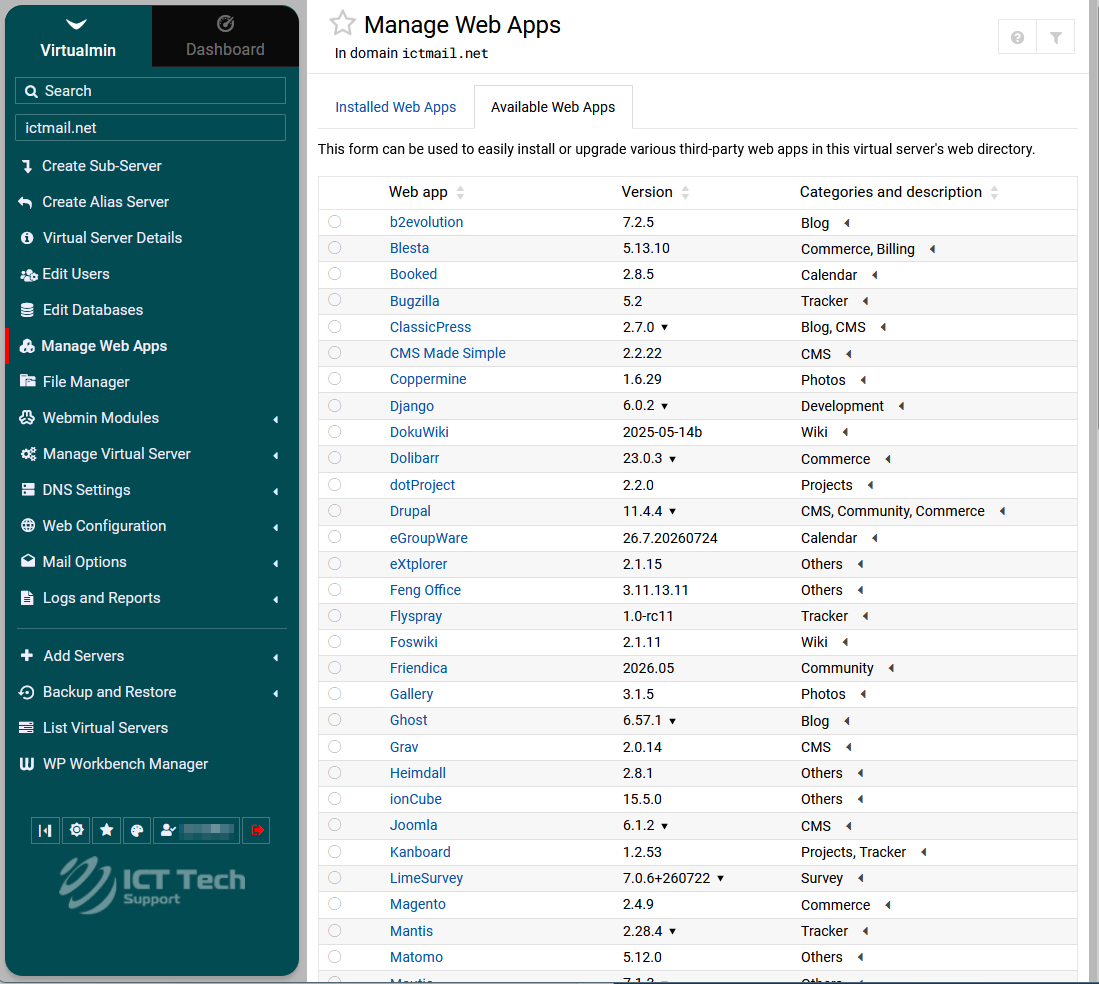Viewport: 1099px width, 984px height.
Task: Open favorites with the bottom star icon
Action: tap(107, 831)
